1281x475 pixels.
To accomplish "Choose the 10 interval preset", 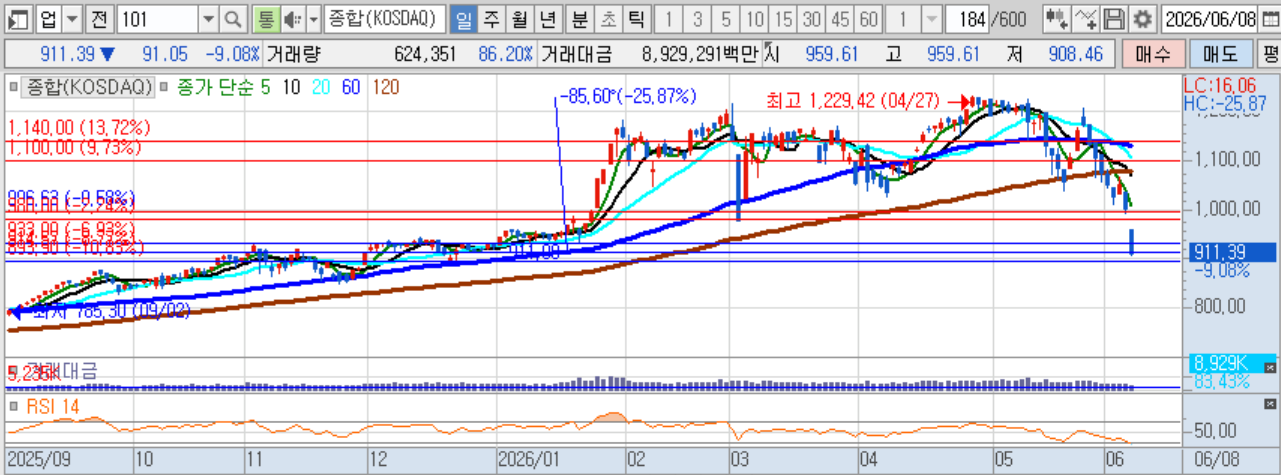I will 754,19.
